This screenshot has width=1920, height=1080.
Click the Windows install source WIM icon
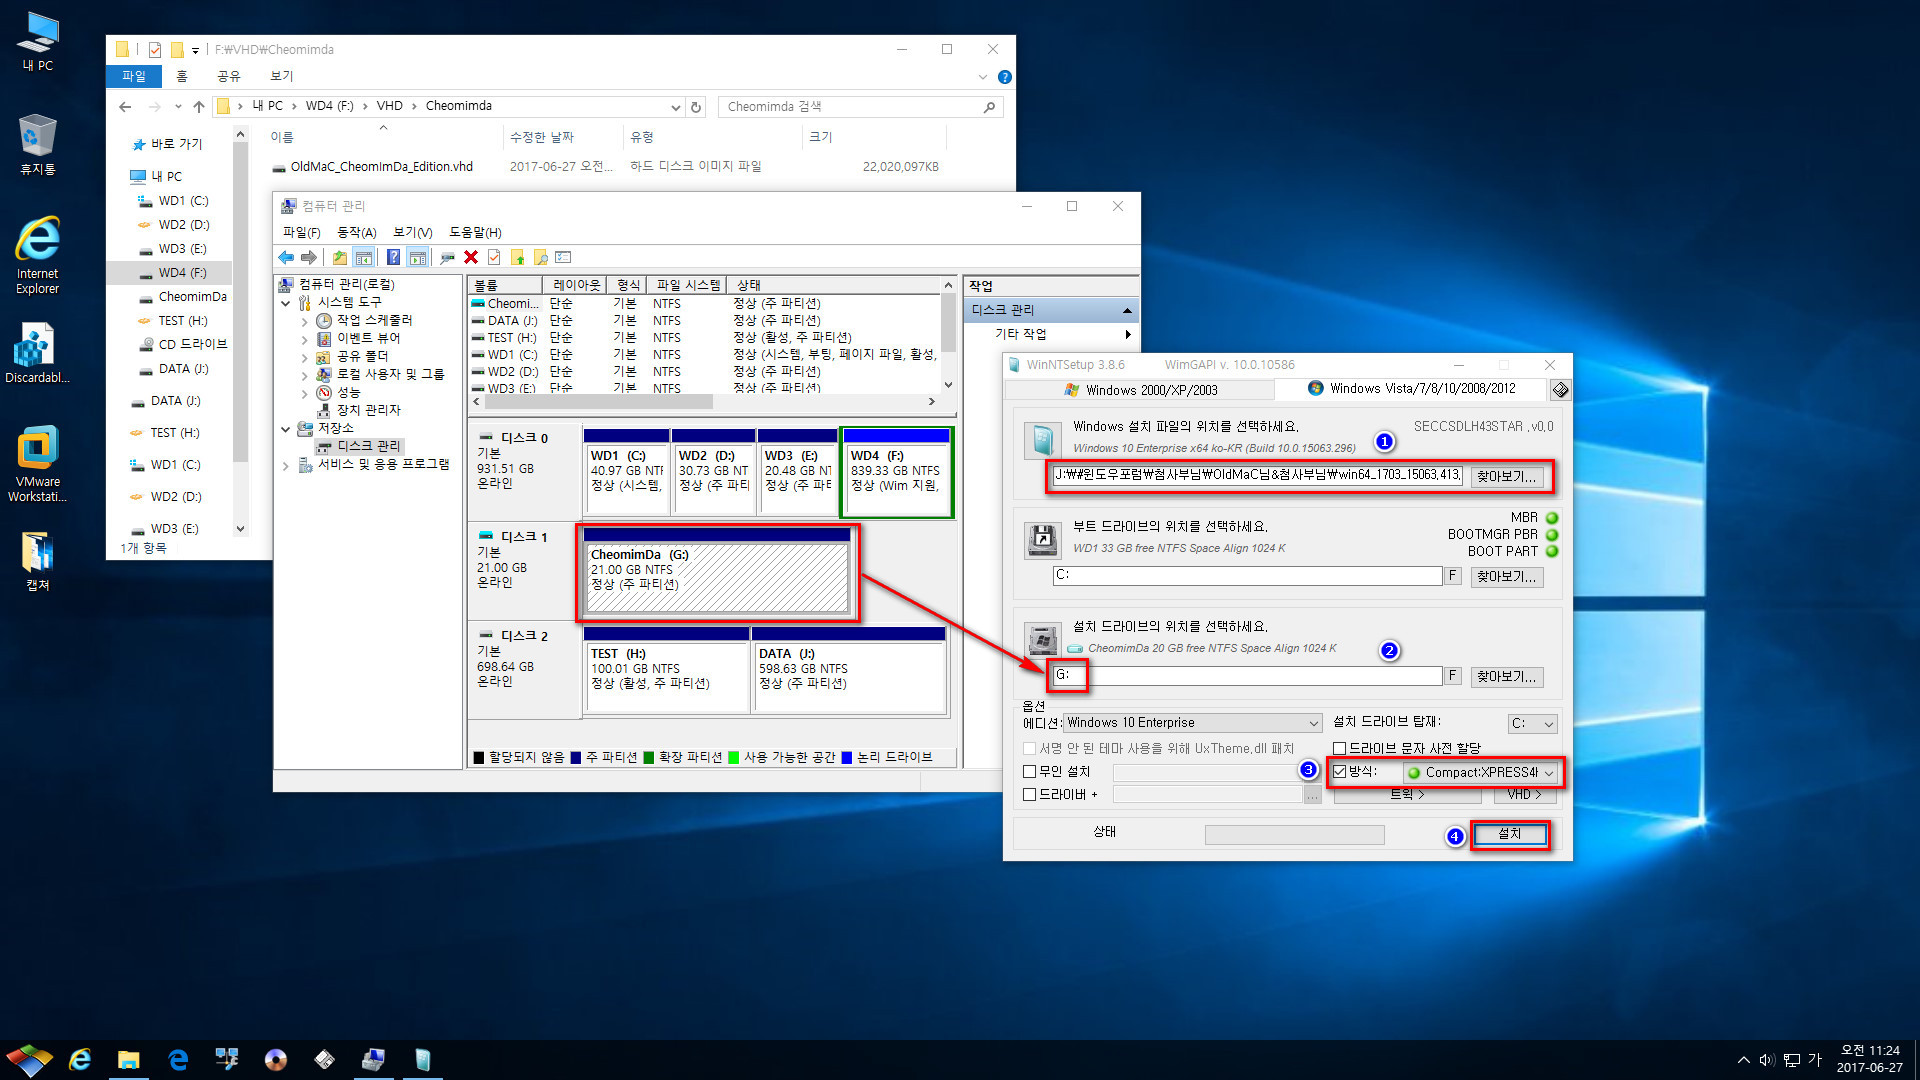pos(1043,440)
